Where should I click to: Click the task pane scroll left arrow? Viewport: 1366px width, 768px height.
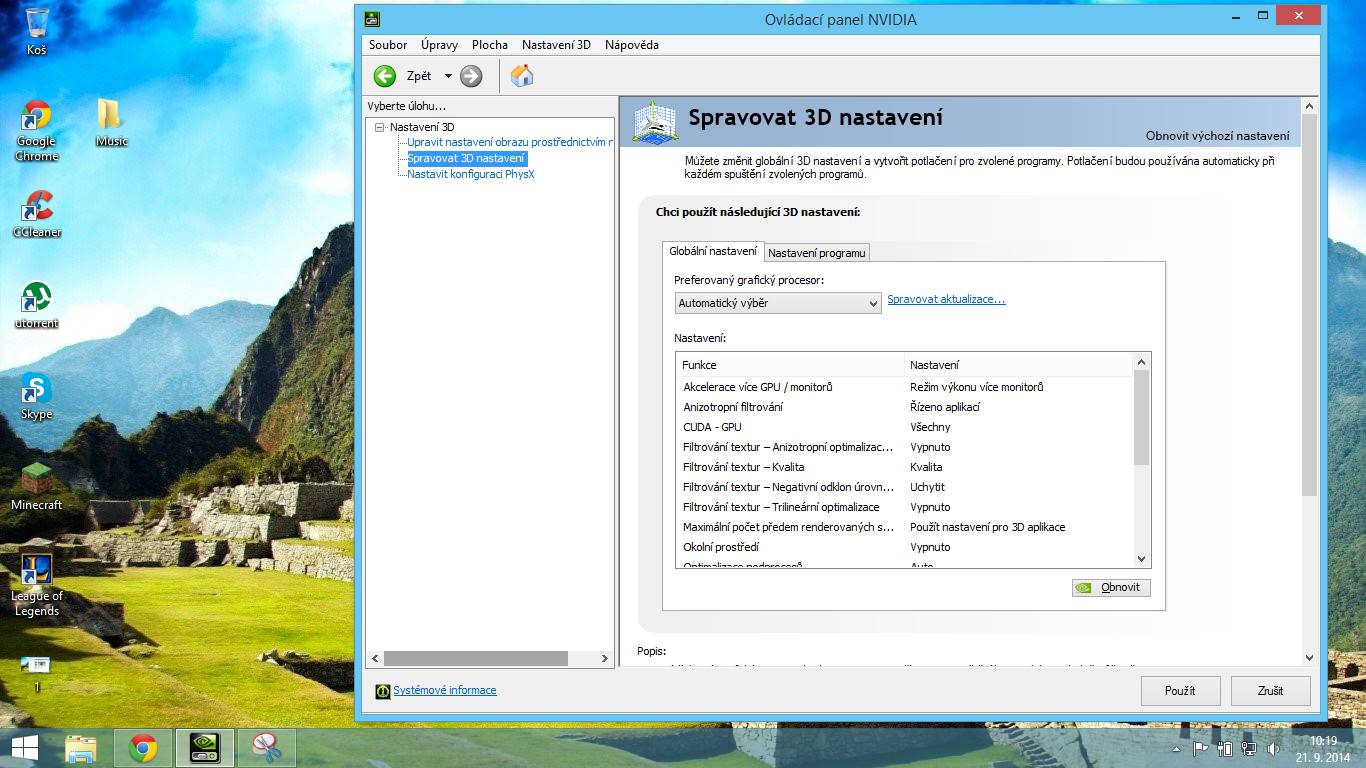point(376,658)
